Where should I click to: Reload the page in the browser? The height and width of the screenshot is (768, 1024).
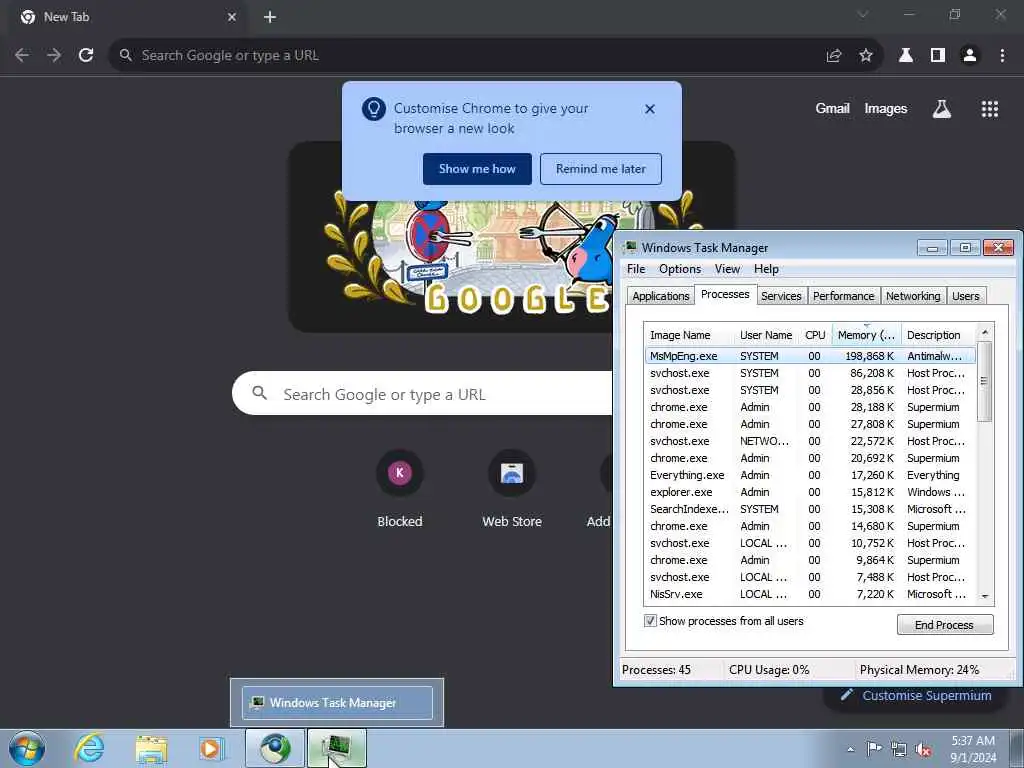[x=86, y=56]
